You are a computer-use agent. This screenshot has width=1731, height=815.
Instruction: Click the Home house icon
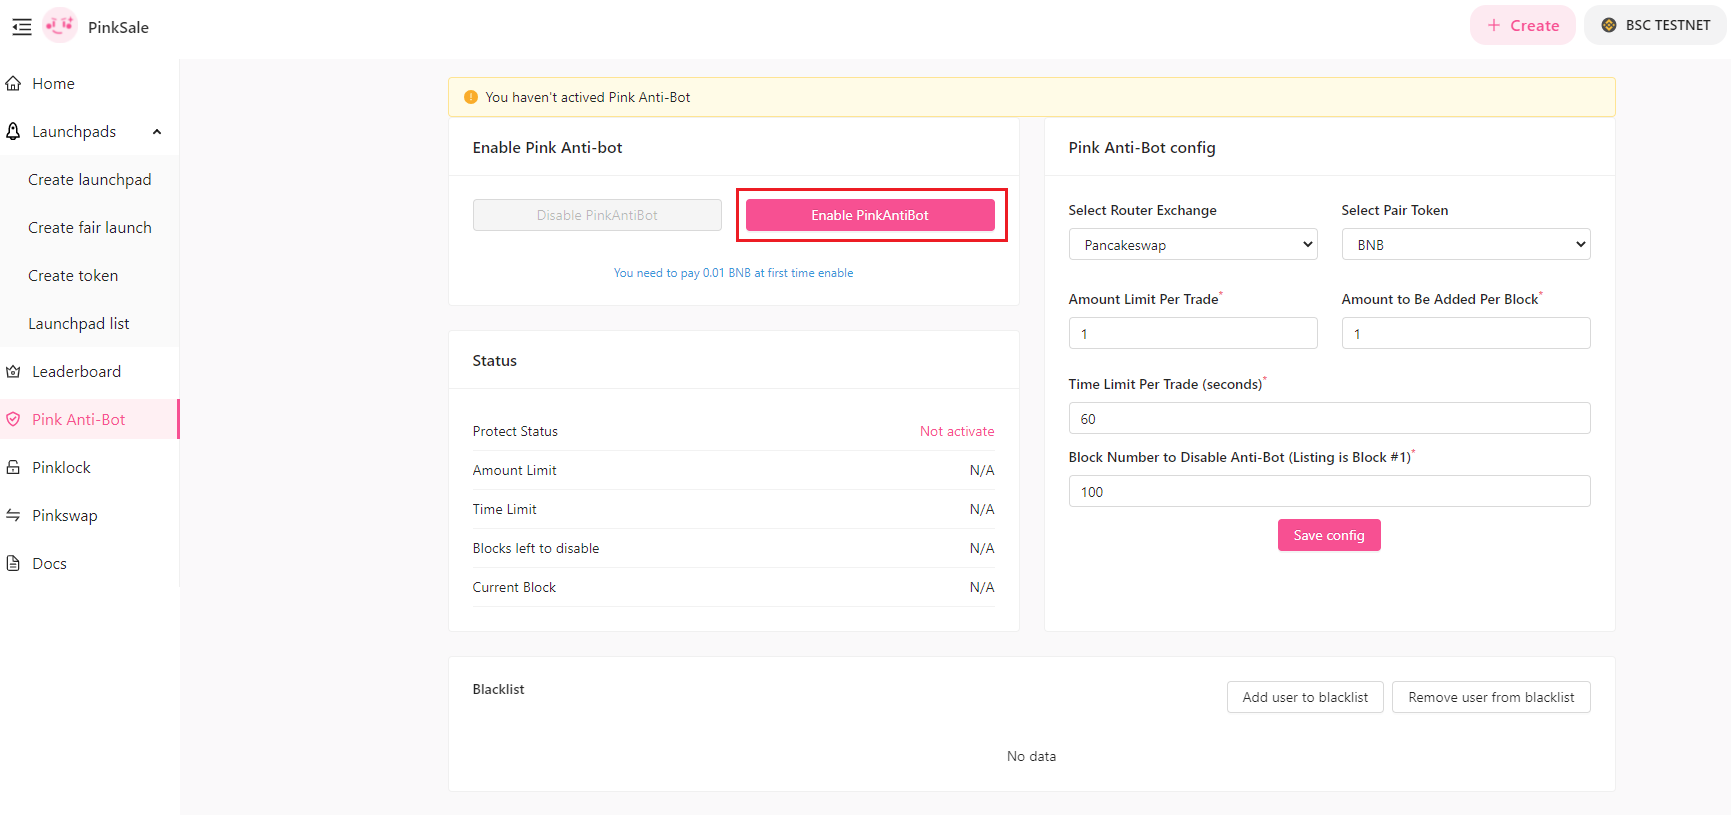[x=13, y=83]
